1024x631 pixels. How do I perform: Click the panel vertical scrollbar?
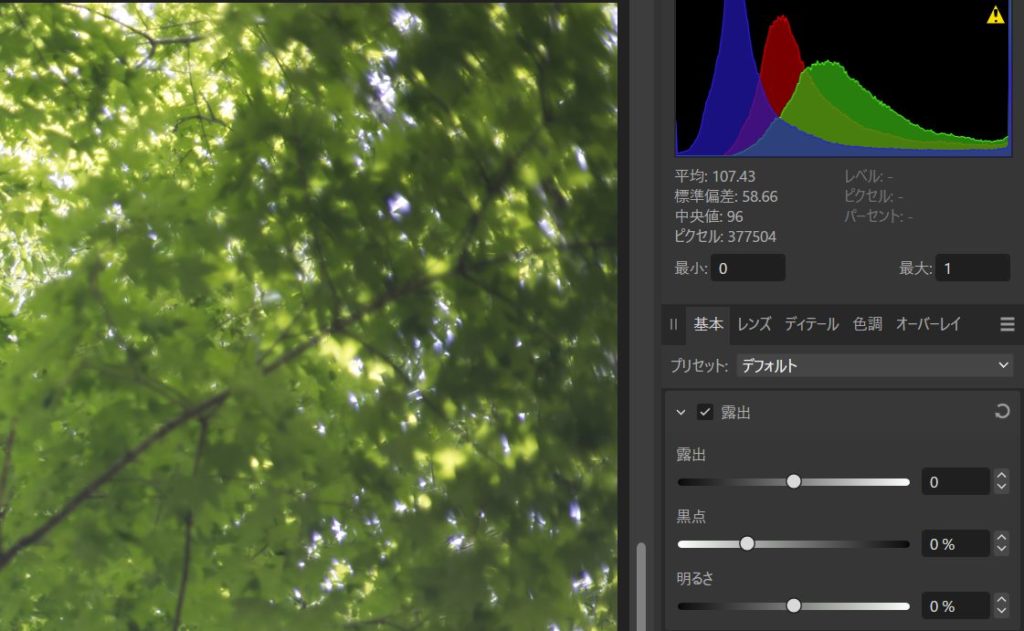pos(641,587)
